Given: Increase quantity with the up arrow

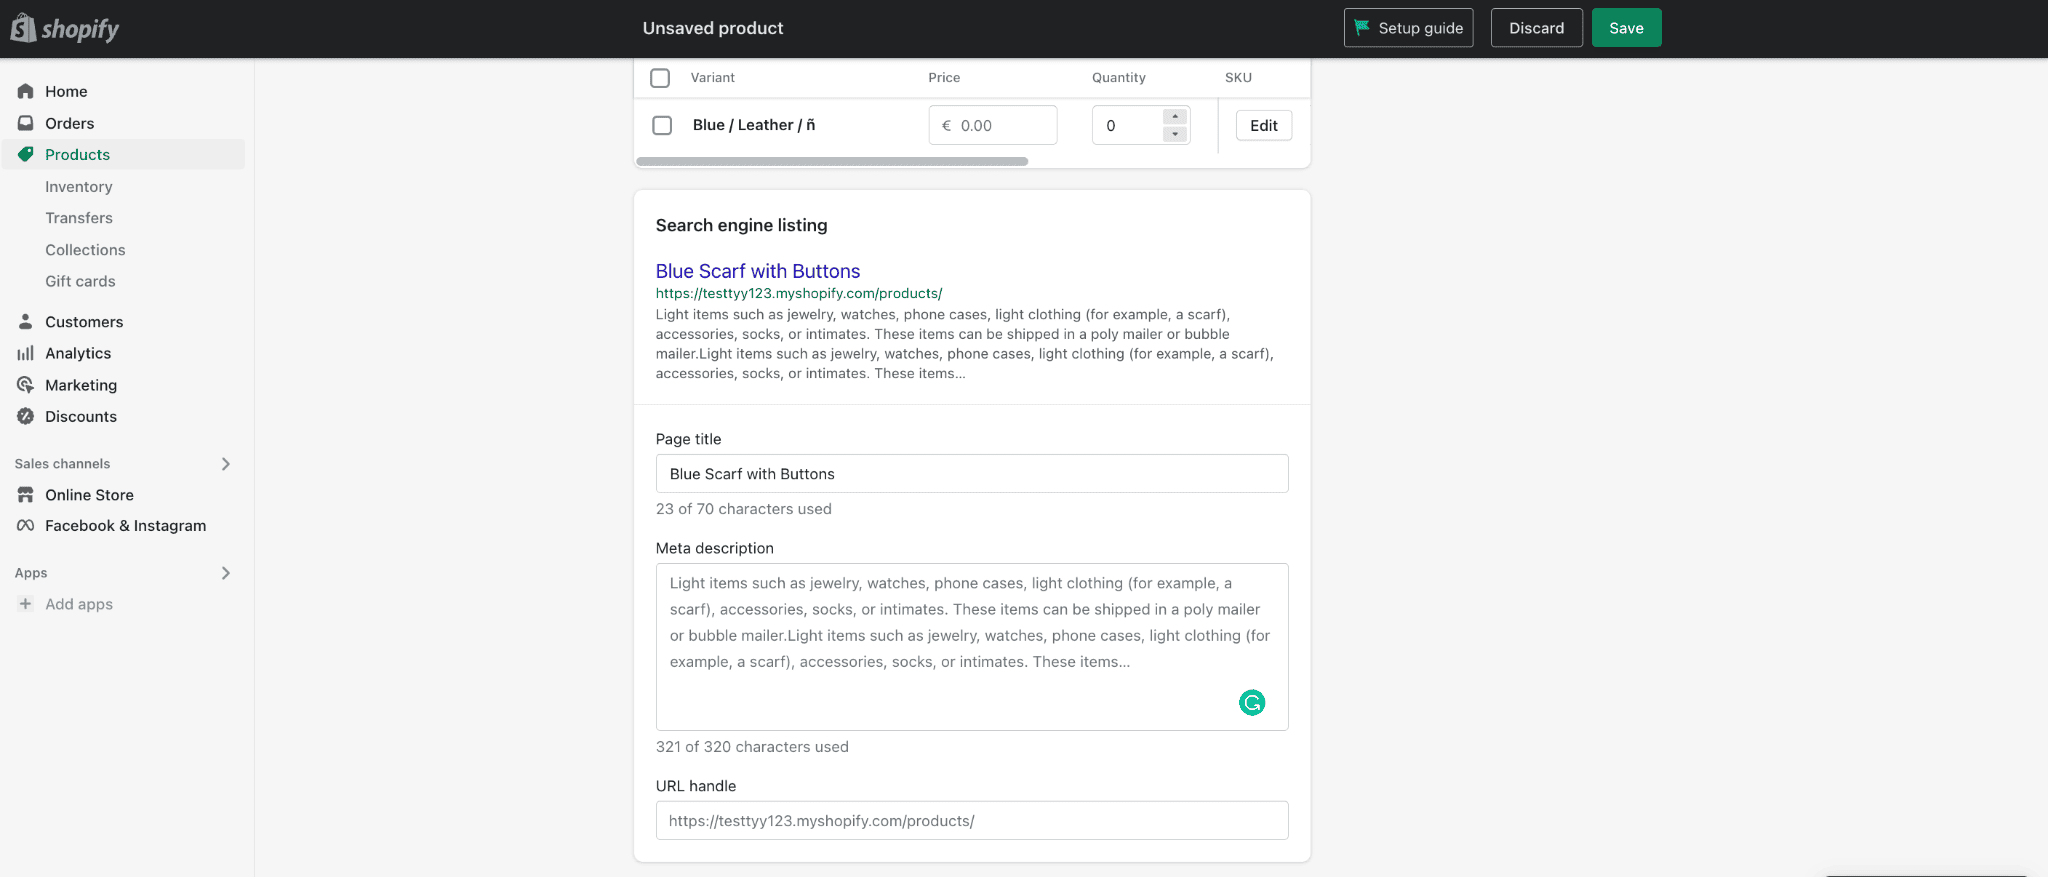Looking at the screenshot, I should tap(1175, 116).
